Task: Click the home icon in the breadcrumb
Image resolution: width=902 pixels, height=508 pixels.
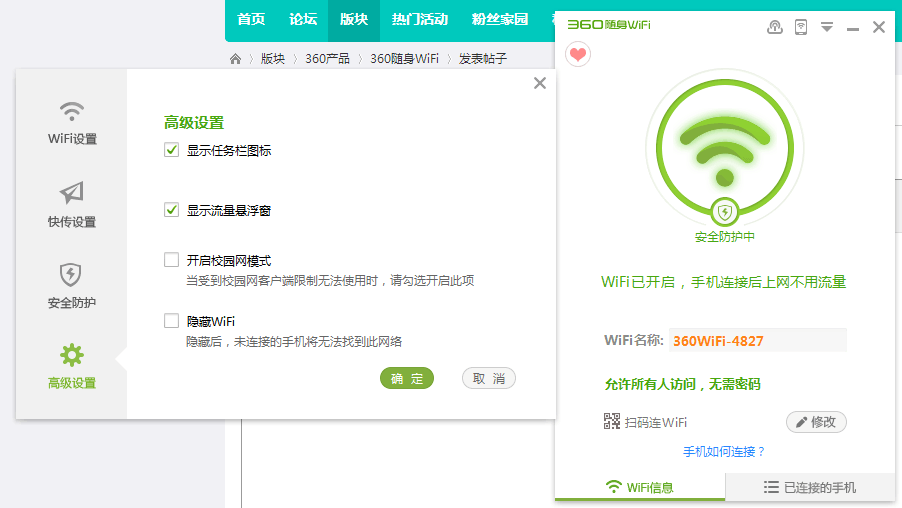Action: pyautogui.click(x=235, y=59)
